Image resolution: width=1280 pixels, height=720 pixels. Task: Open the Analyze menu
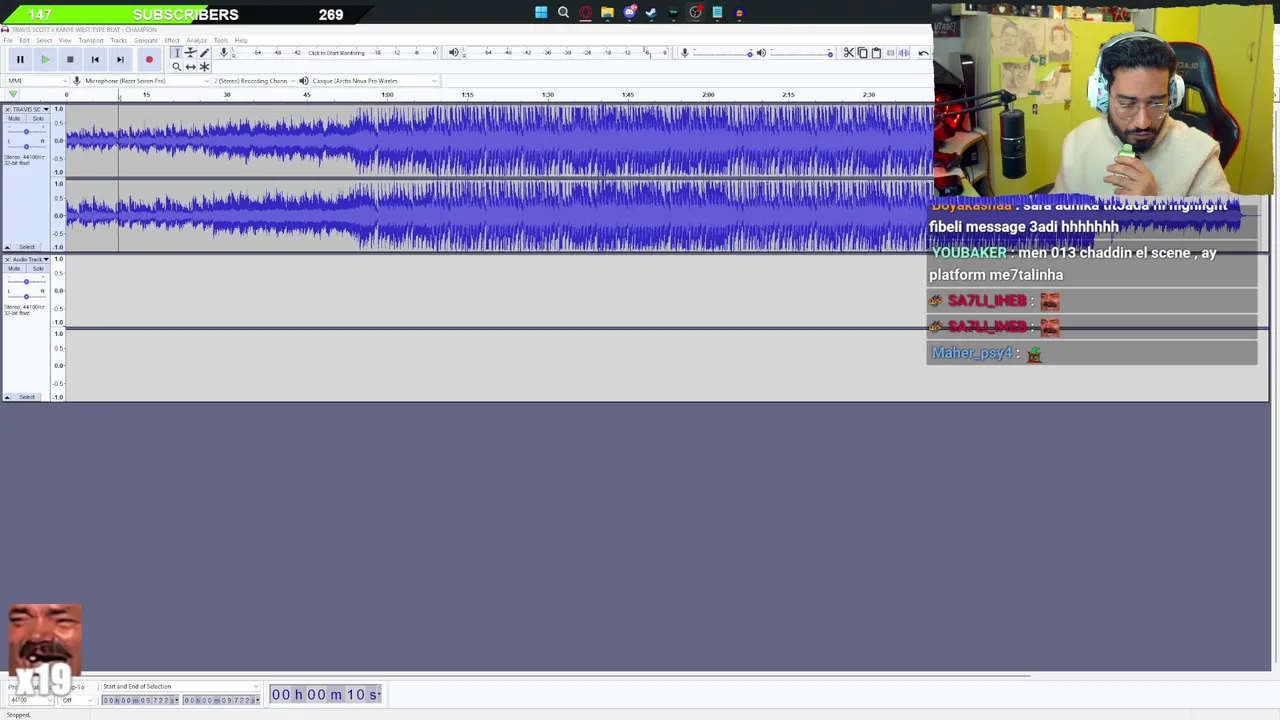click(196, 40)
